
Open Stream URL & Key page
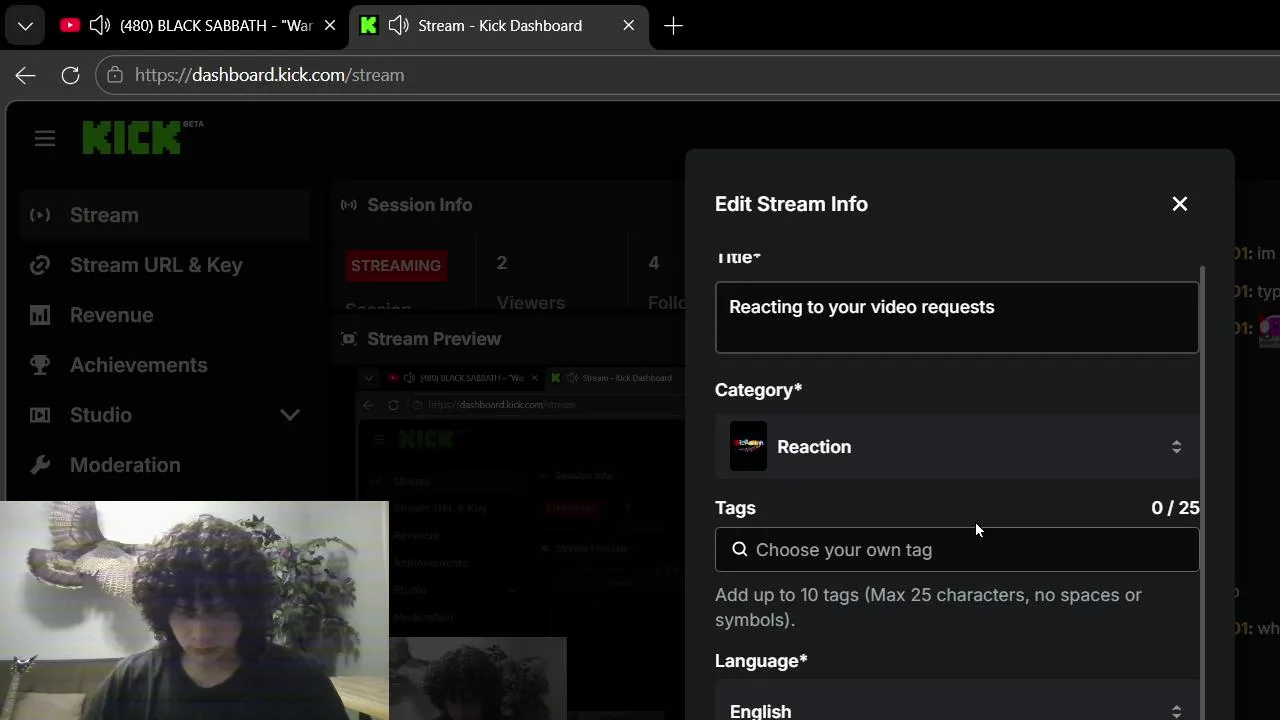(165, 265)
